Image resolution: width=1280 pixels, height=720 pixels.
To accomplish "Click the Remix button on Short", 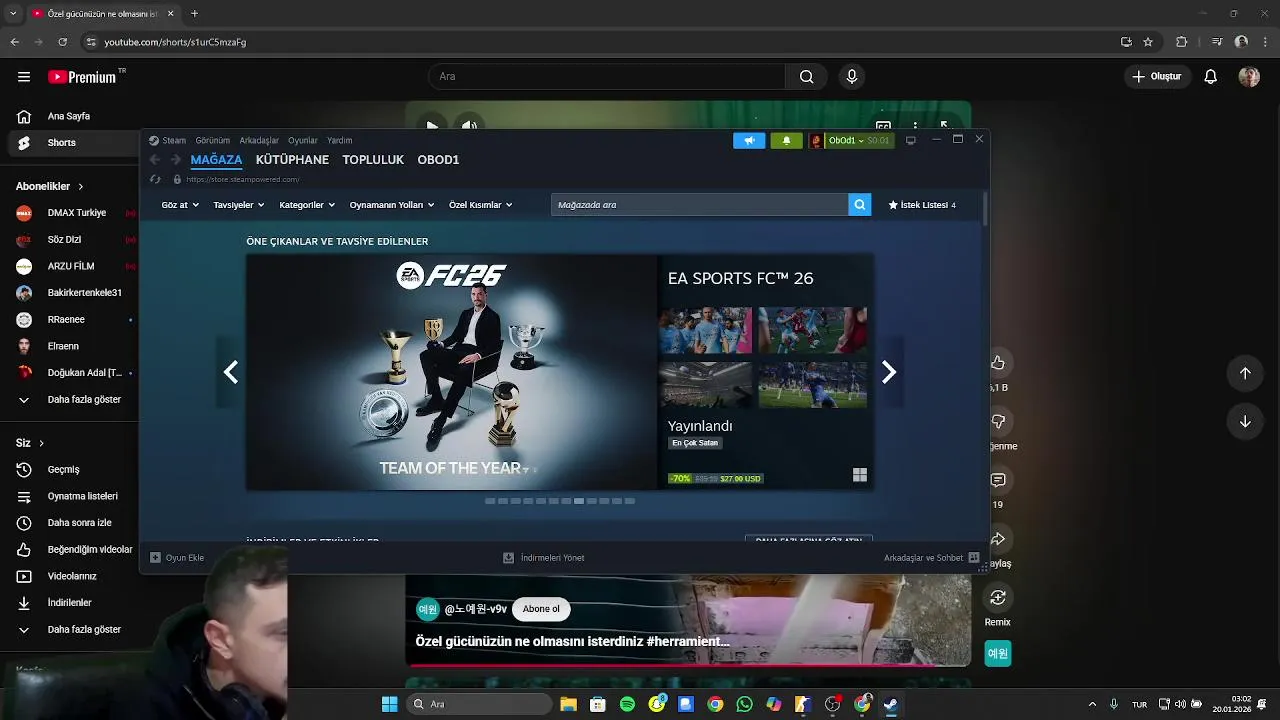I will [998, 598].
